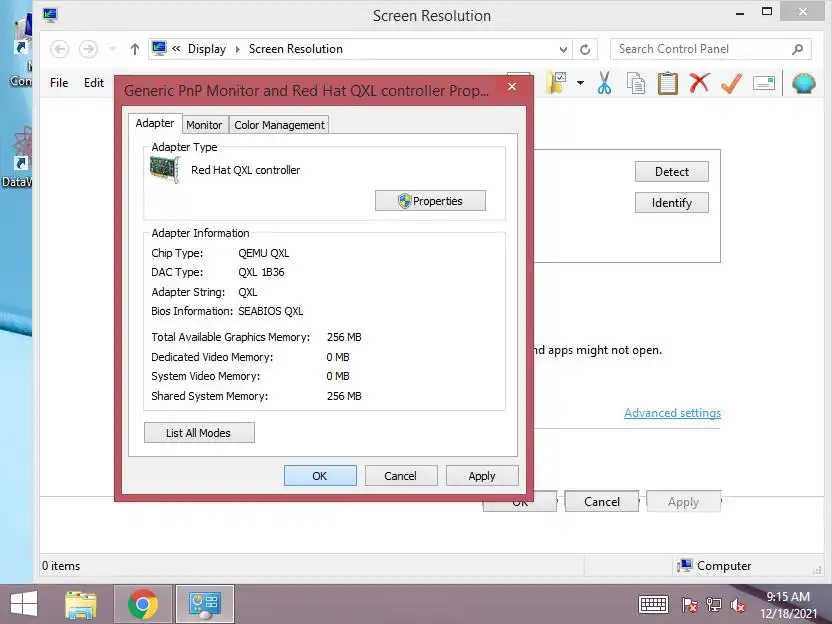Click the Identify button
Screen dimensions: 832x624
tap(672, 203)
